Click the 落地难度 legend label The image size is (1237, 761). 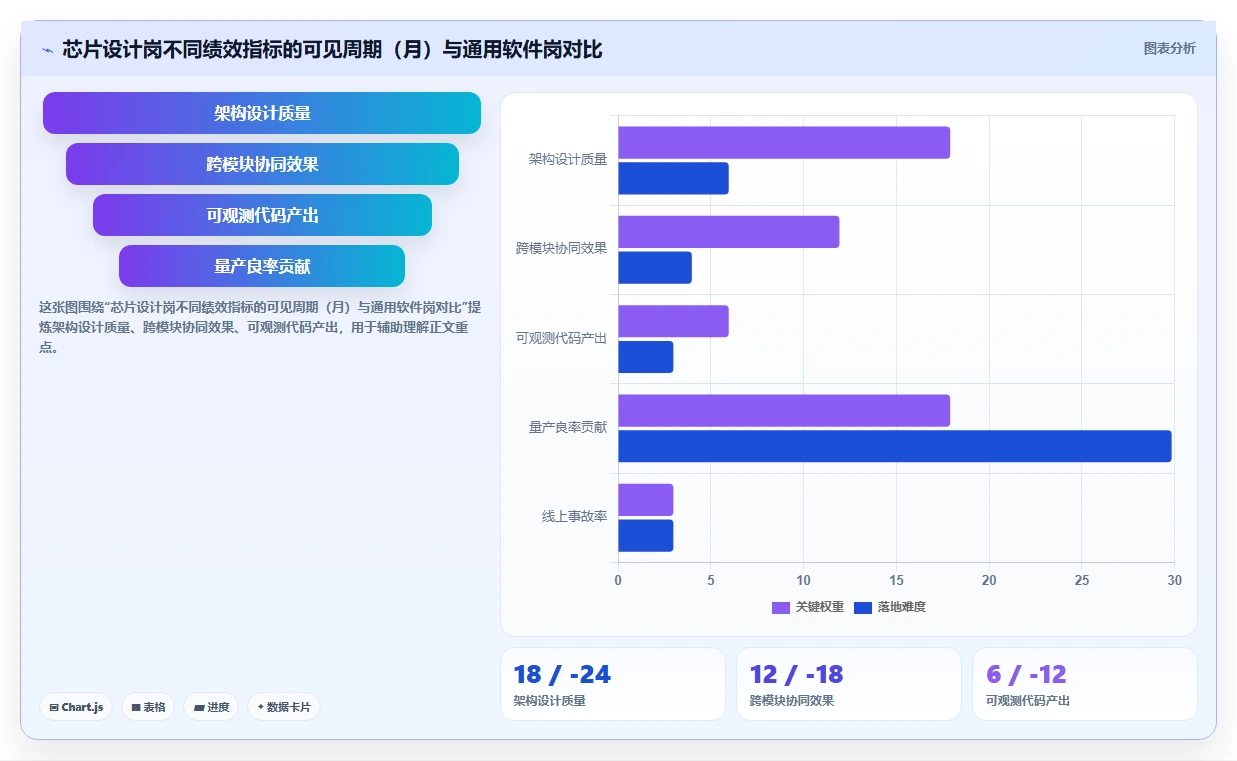pos(902,607)
